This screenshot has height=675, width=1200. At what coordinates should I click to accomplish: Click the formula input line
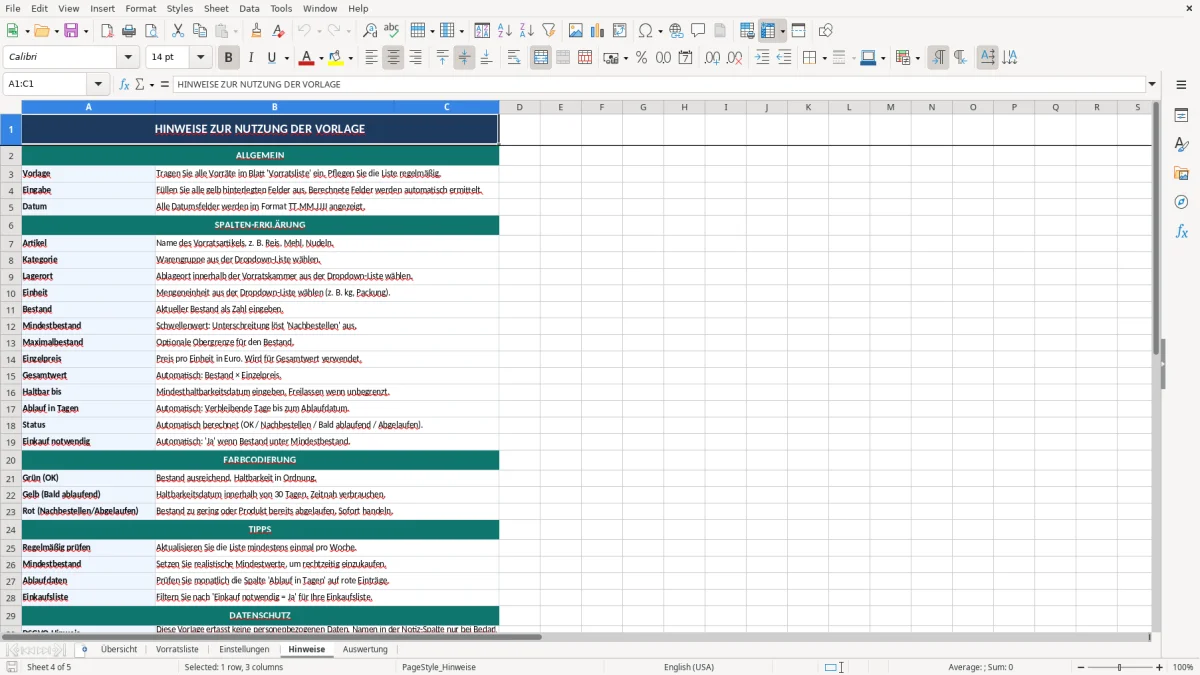pos(659,84)
